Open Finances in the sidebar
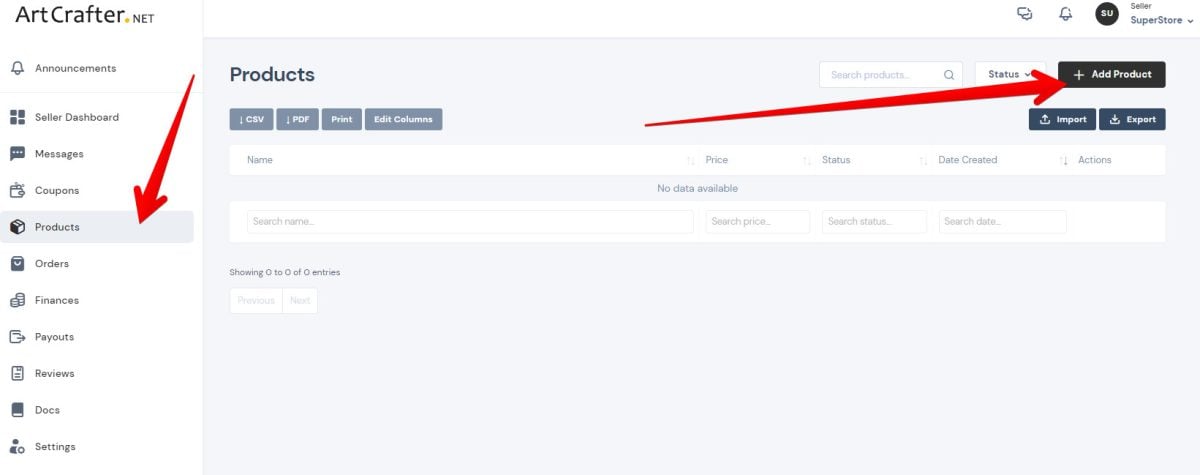 57,300
